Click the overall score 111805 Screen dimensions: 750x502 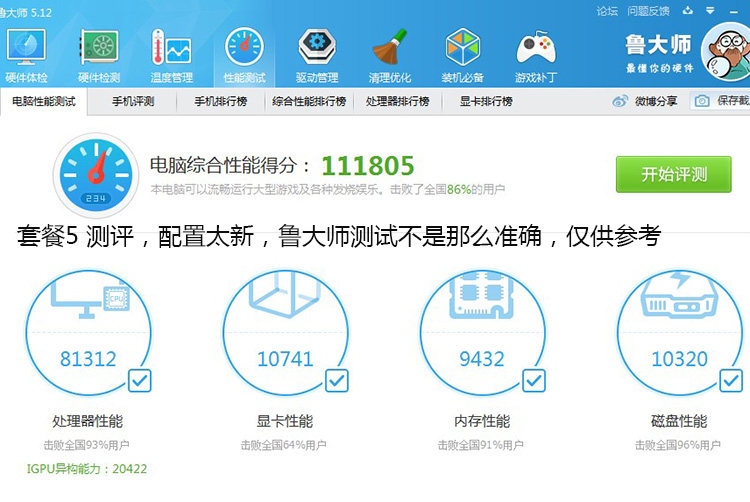(368, 166)
